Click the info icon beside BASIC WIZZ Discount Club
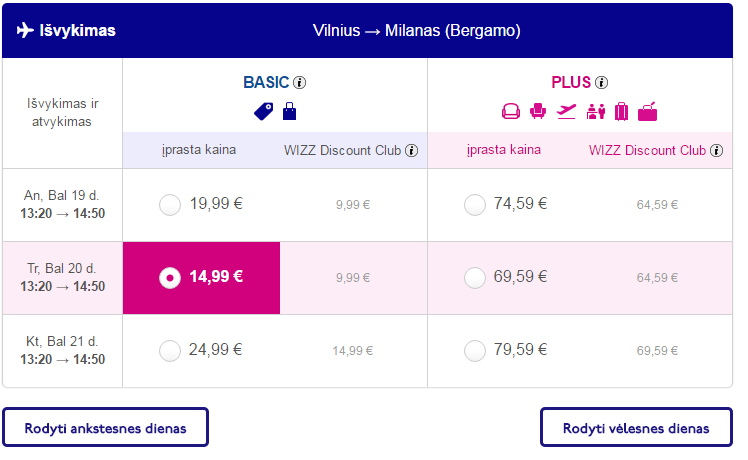Image resolution: width=748 pixels, height=460 pixels. [x=411, y=151]
